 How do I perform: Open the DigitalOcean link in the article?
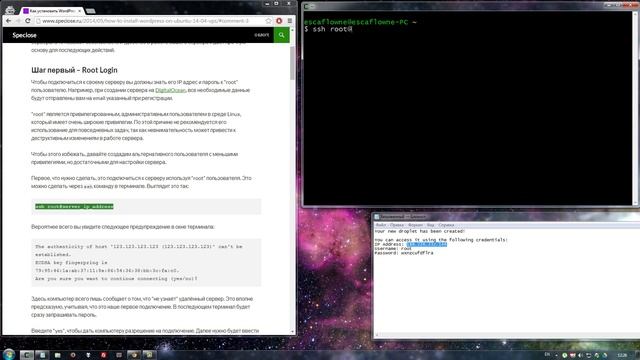(171, 90)
